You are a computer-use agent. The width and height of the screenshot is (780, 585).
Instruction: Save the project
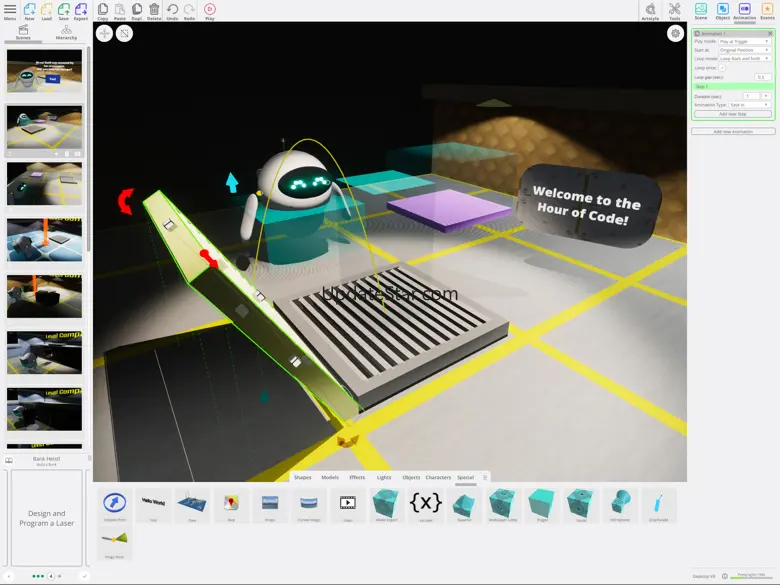[x=64, y=11]
